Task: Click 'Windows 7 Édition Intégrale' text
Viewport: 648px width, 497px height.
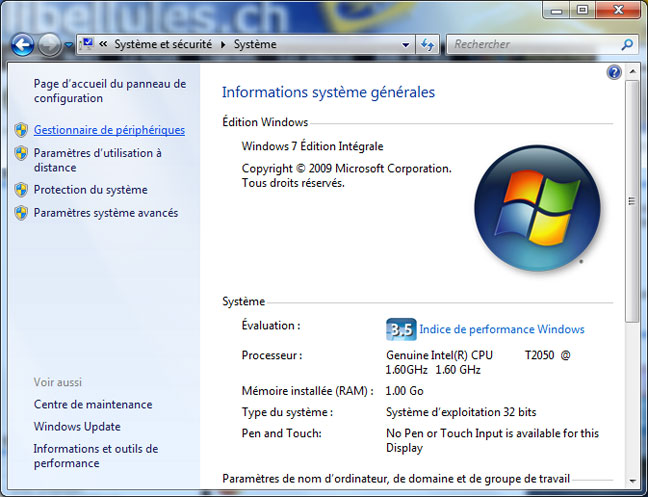Action: tap(312, 146)
